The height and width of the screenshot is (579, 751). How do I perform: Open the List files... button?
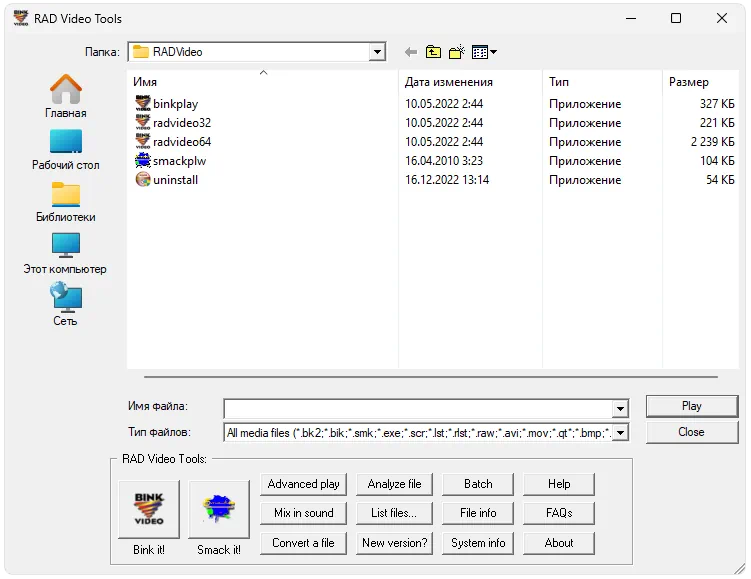[x=394, y=513]
